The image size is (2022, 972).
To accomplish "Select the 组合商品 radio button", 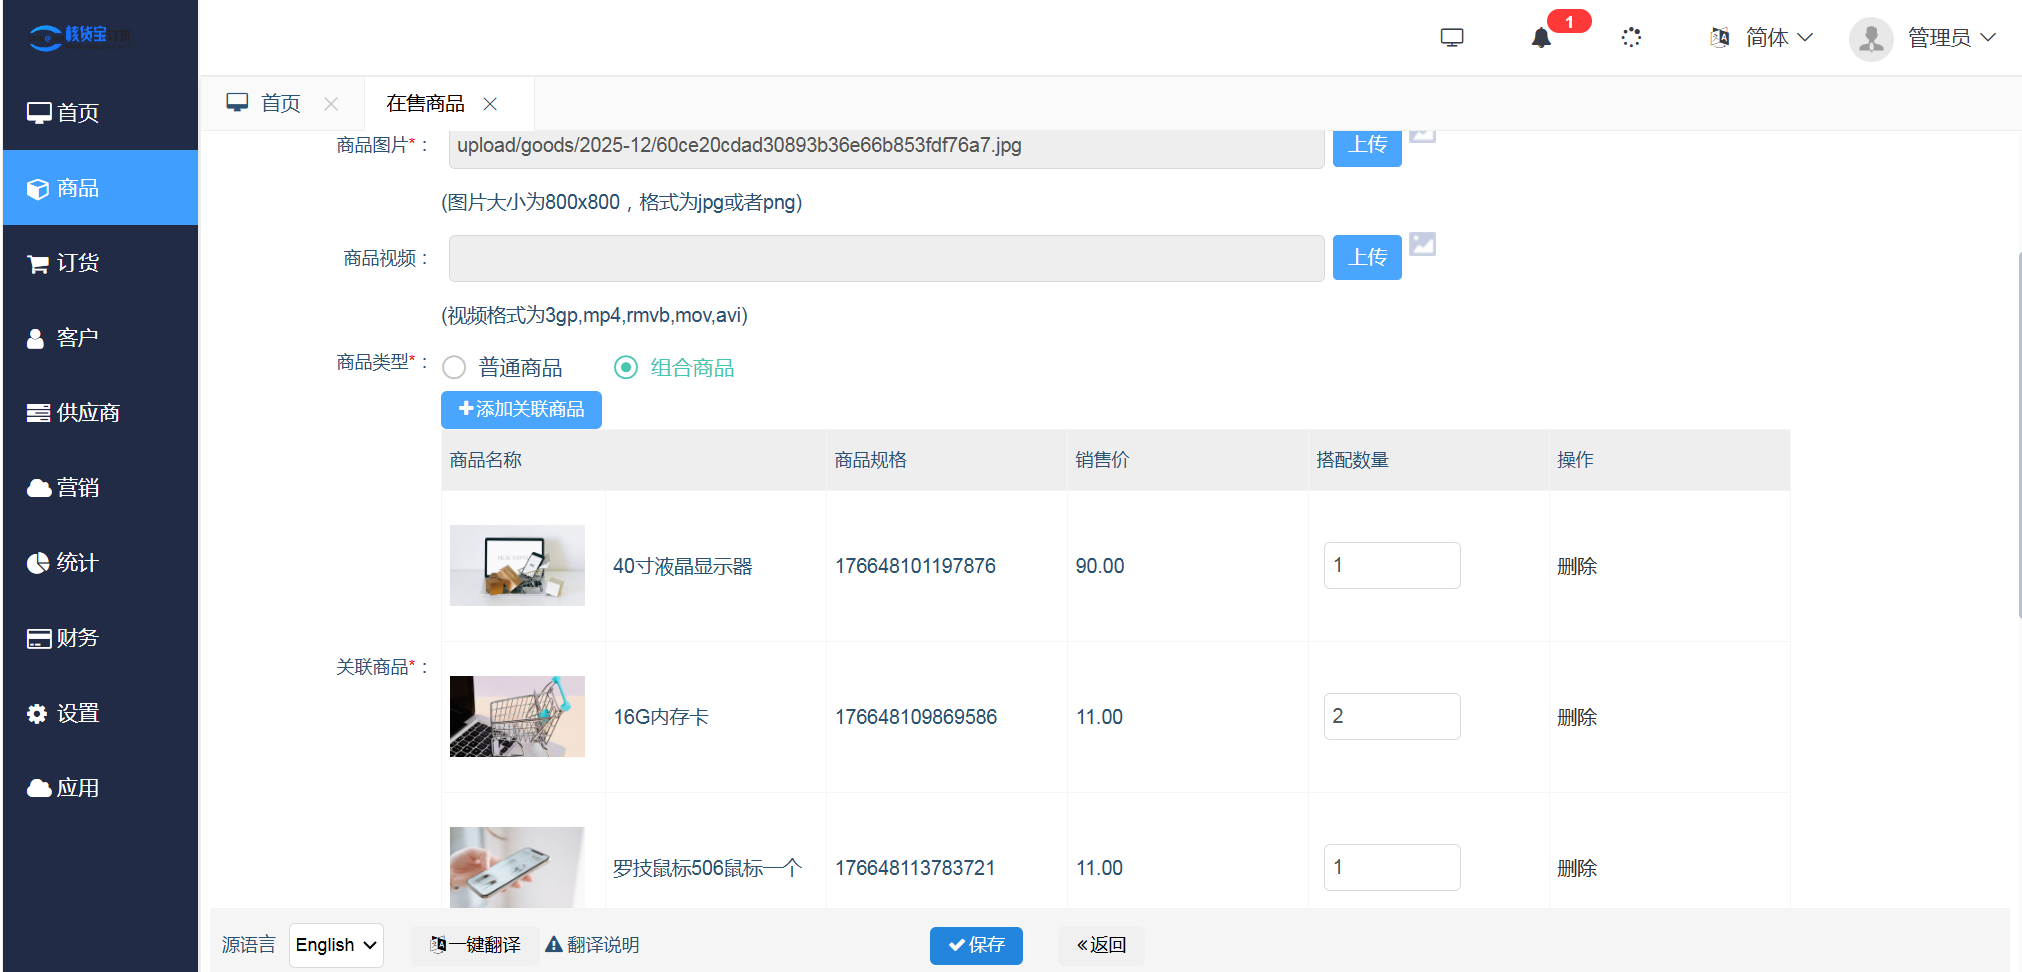I will pyautogui.click(x=625, y=367).
